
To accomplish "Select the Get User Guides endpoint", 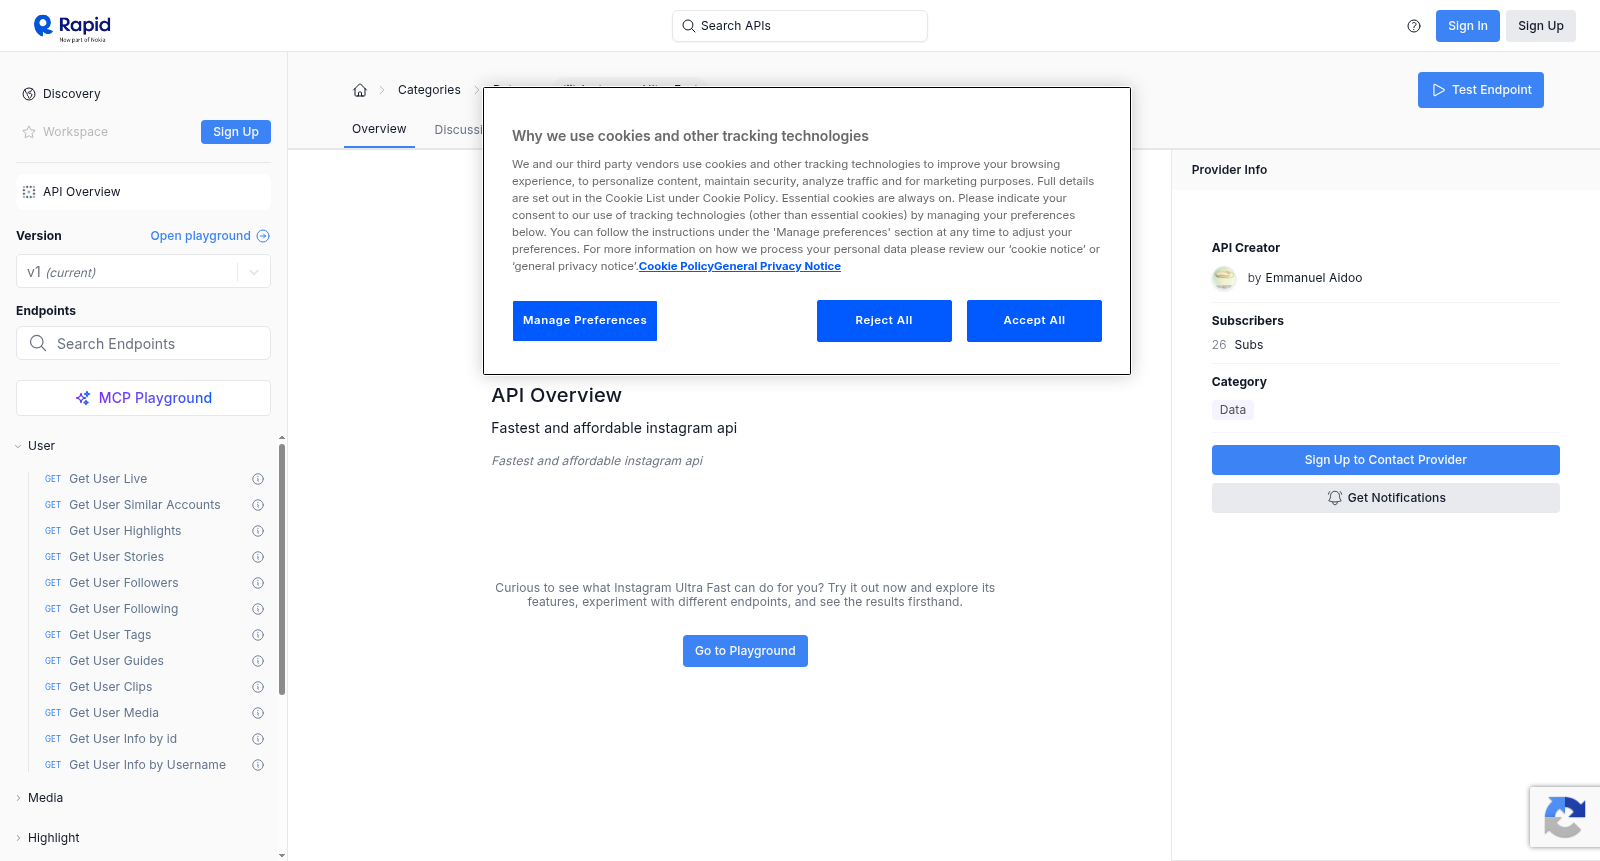I will [116, 661].
